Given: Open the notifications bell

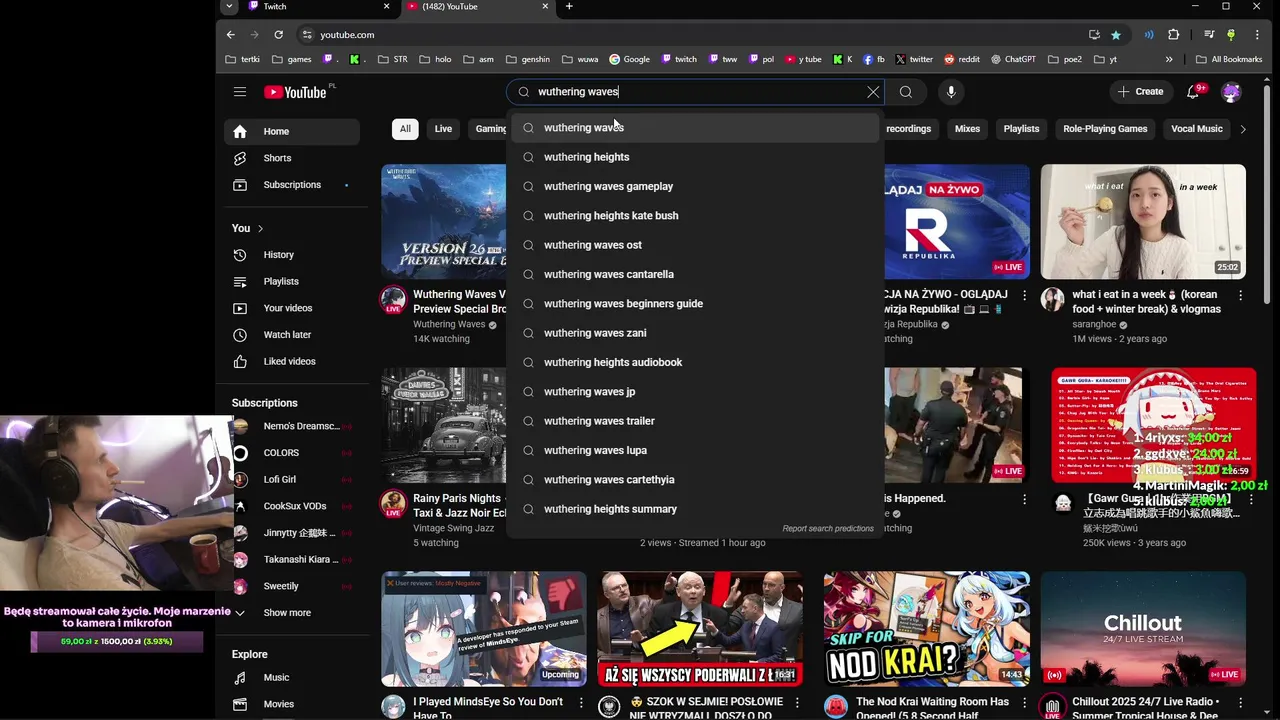Looking at the screenshot, I should (1193, 92).
